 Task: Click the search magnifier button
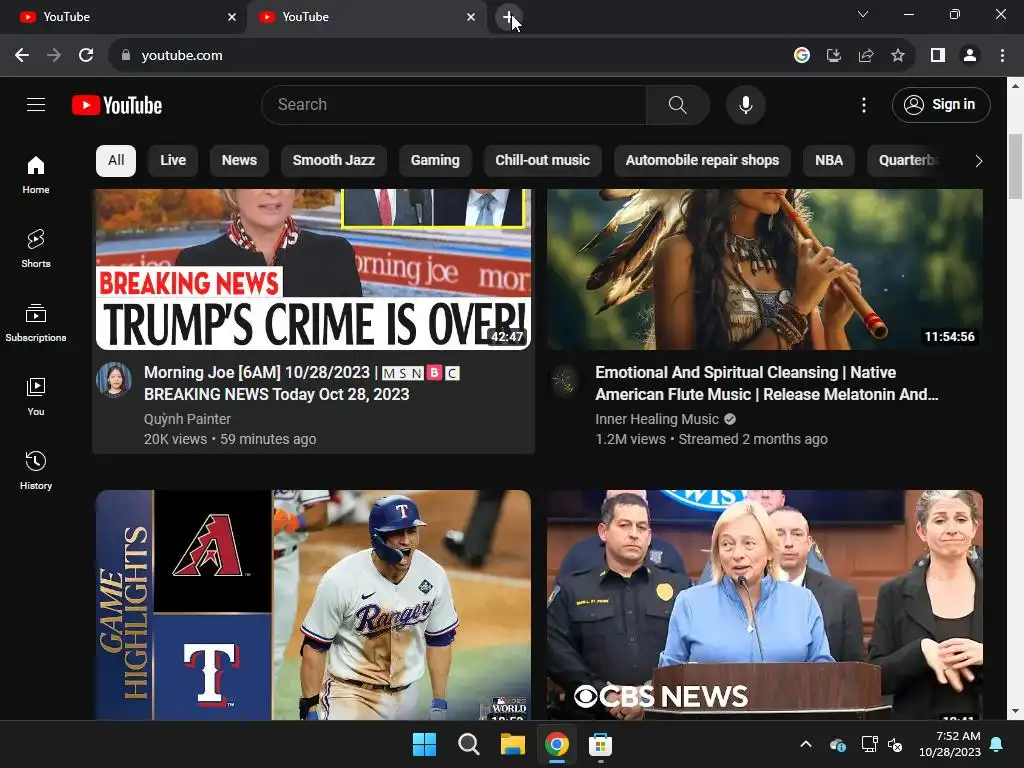[677, 104]
